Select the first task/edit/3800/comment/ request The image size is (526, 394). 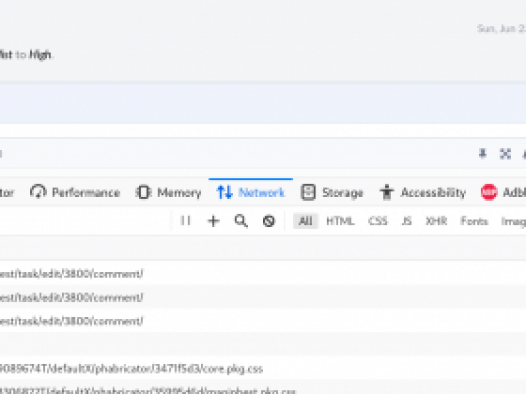pos(263,274)
